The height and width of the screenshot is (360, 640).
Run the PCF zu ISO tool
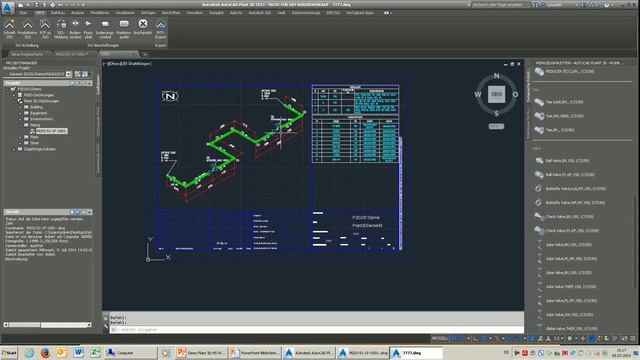[x=45, y=29]
